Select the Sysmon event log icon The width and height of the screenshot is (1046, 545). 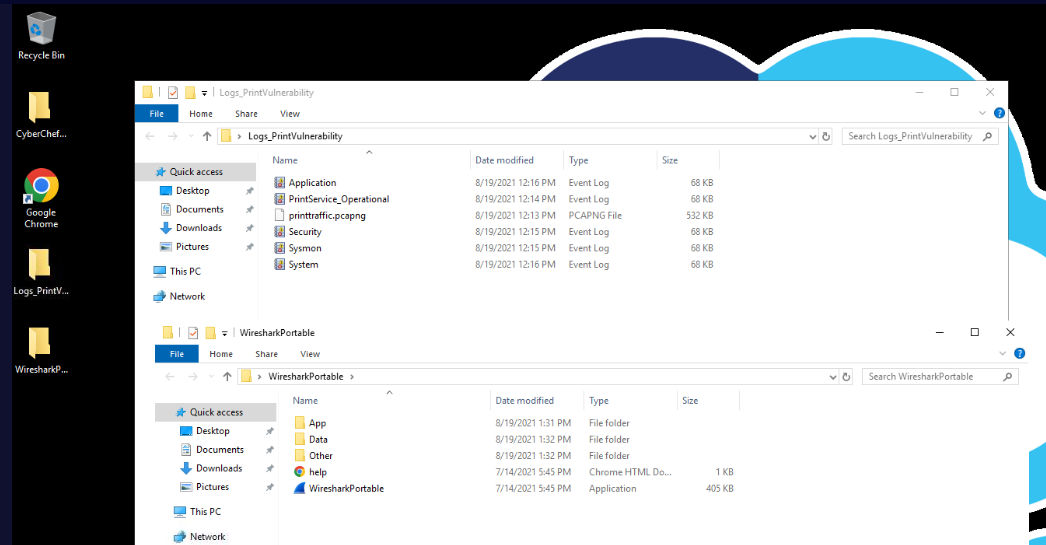pos(280,247)
